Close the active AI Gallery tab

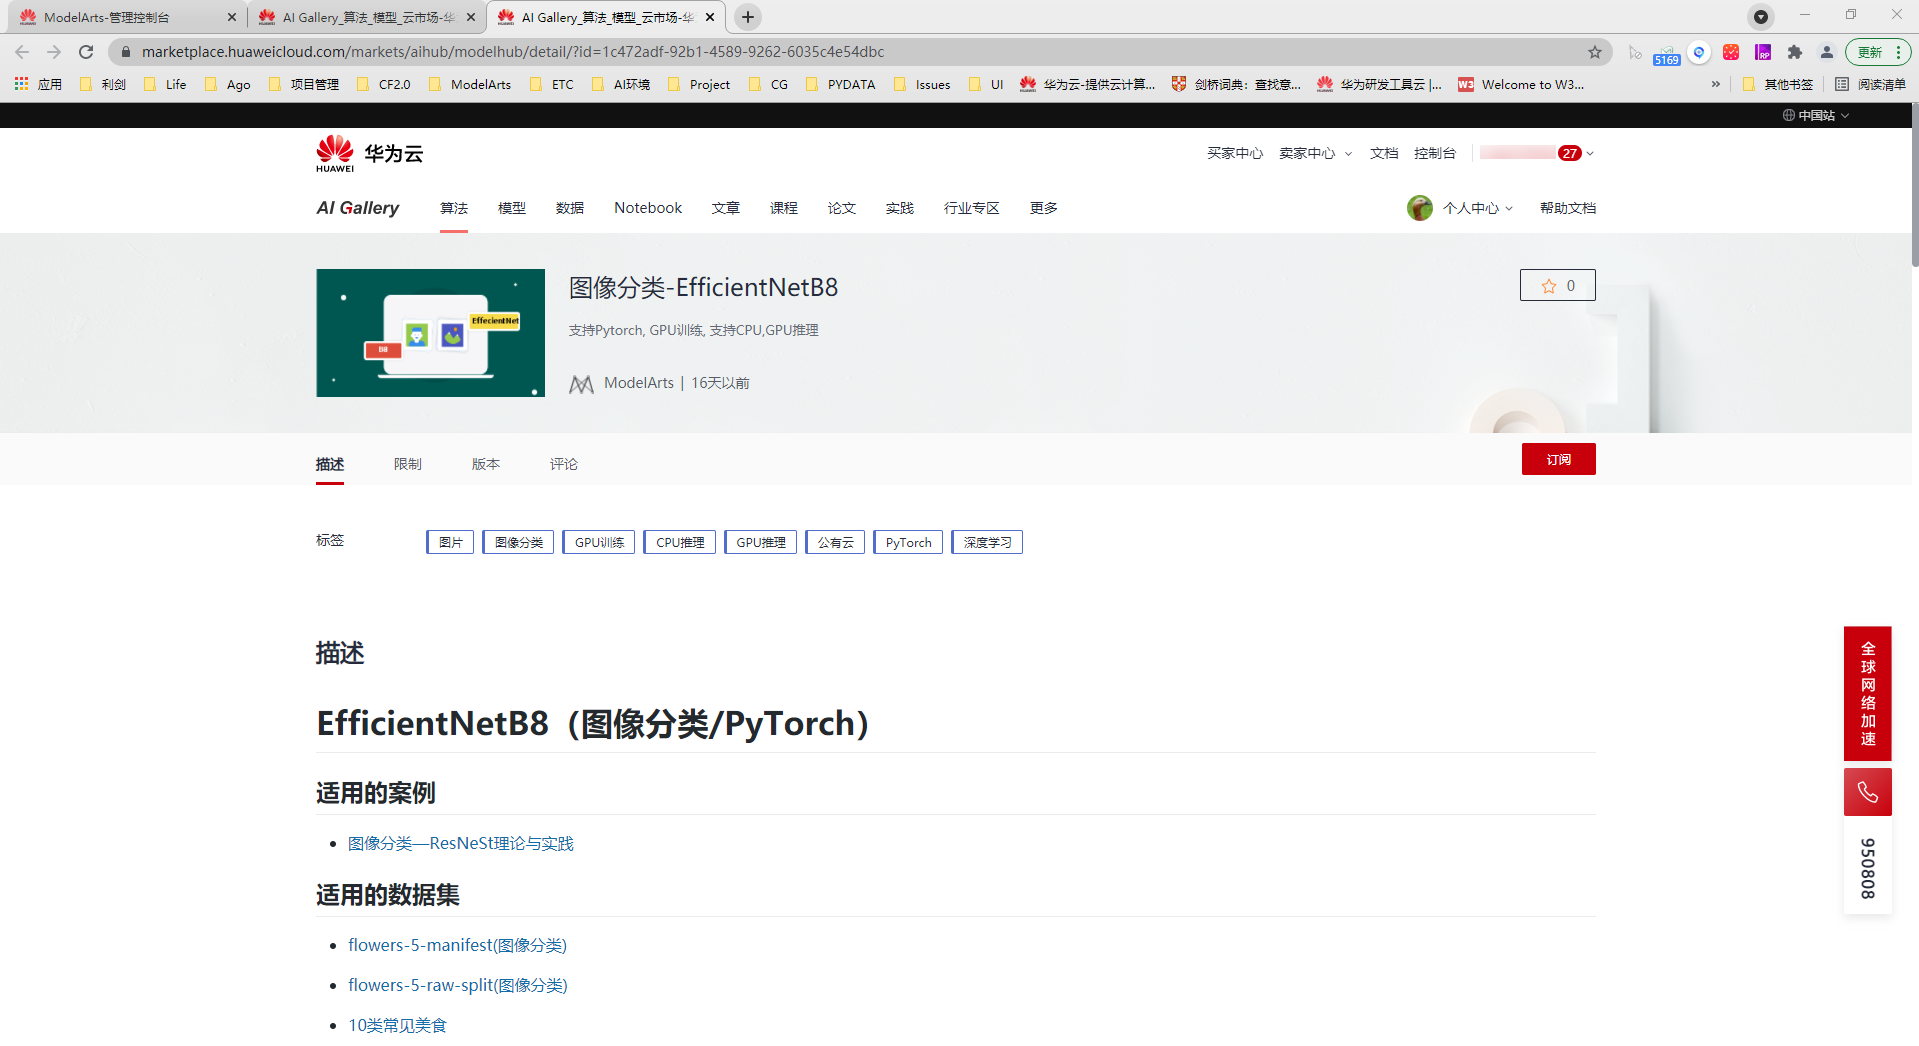click(x=710, y=17)
